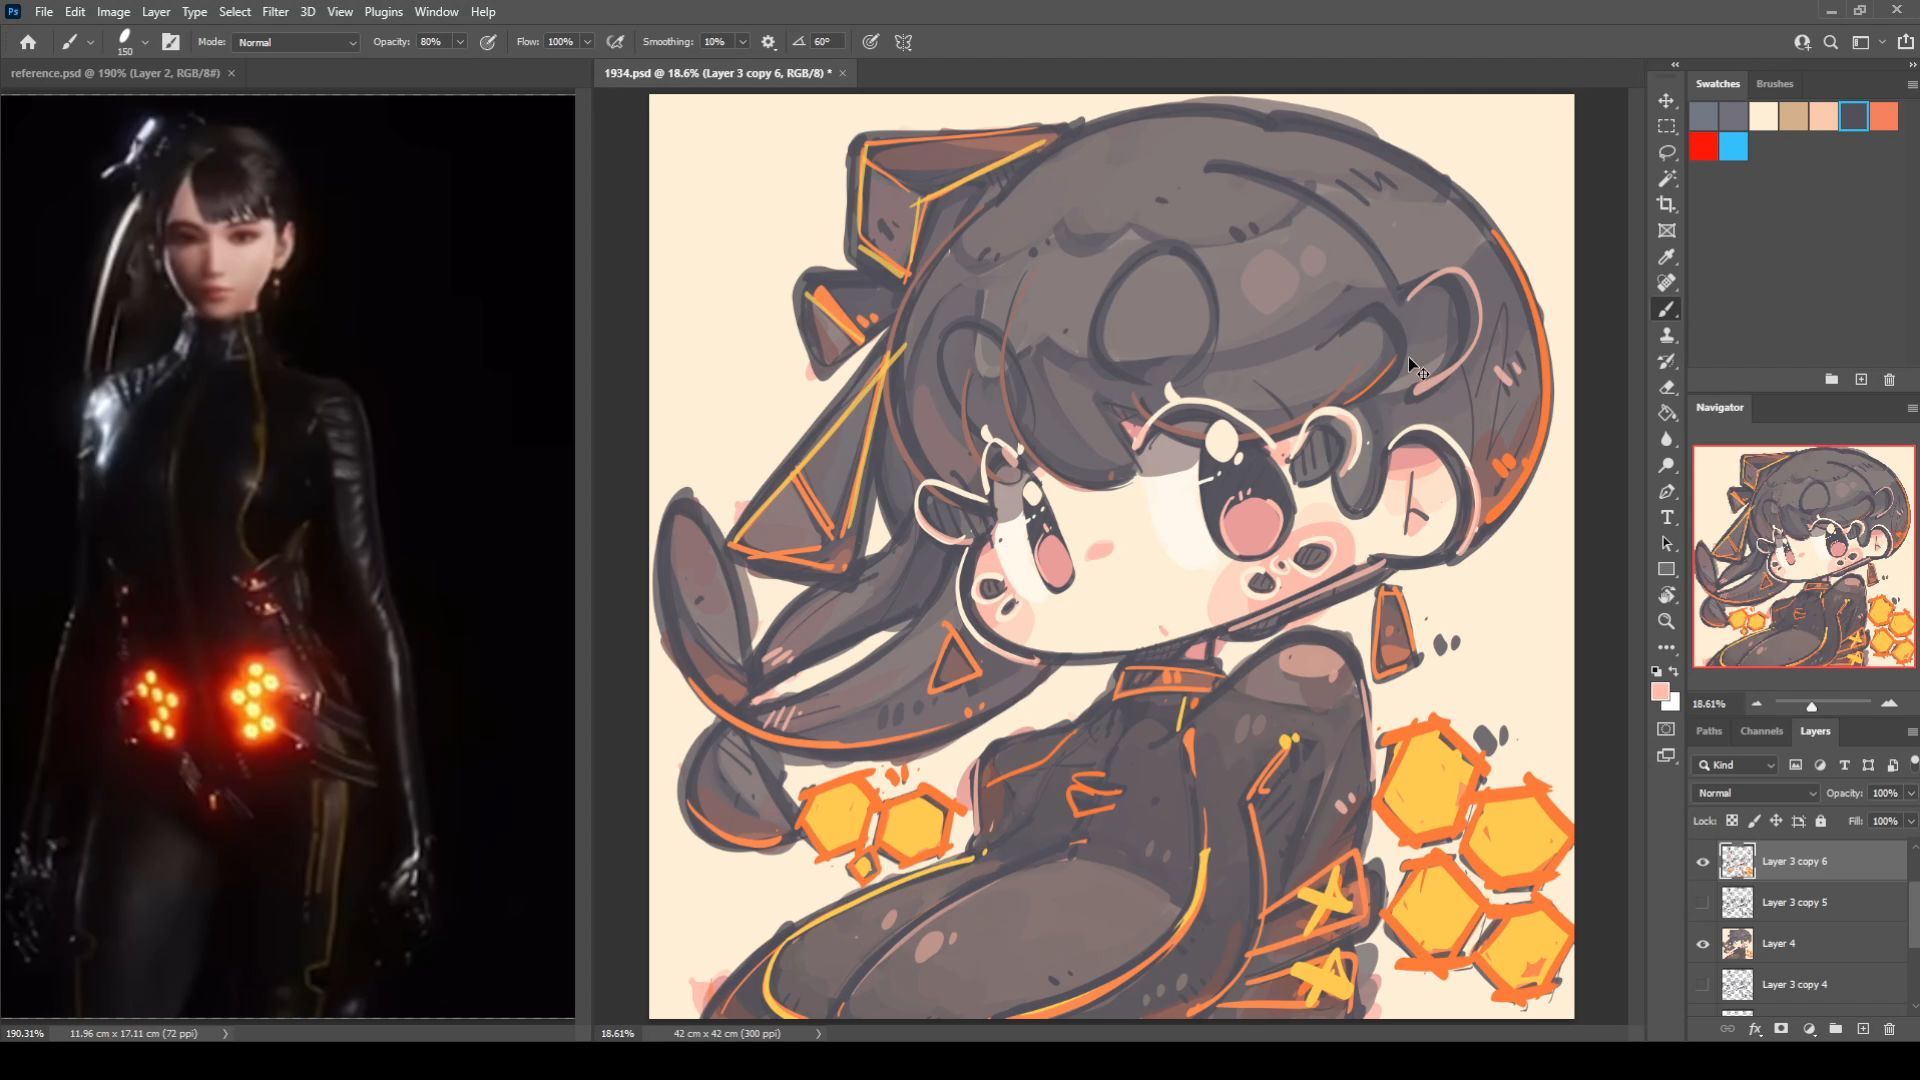Select the Move tool
1920x1080 pixels.
pyautogui.click(x=1666, y=101)
